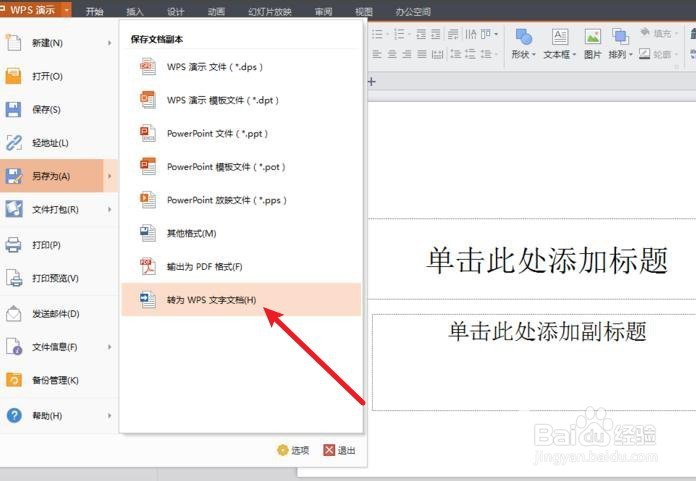The width and height of the screenshot is (696, 481).
Task: Click the Text Box (文本框) icon in the ribbon
Action: (x=559, y=37)
